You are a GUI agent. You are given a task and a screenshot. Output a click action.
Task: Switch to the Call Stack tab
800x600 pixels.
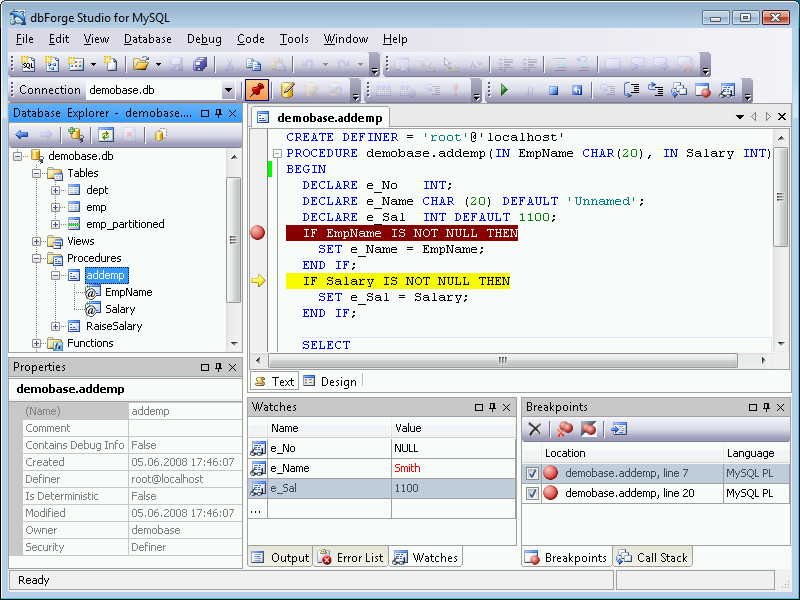(x=654, y=558)
